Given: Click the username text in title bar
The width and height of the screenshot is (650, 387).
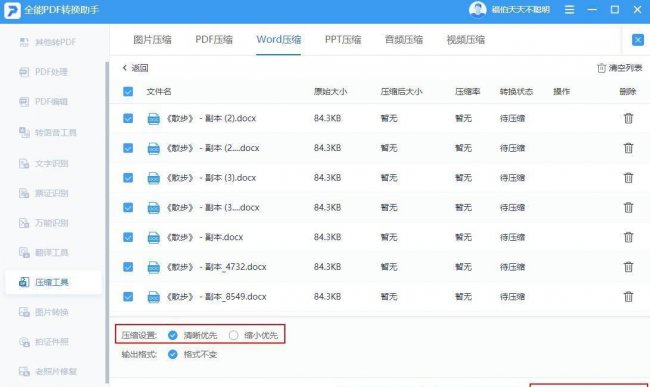Looking at the screenshot, I should click(521, 10).
